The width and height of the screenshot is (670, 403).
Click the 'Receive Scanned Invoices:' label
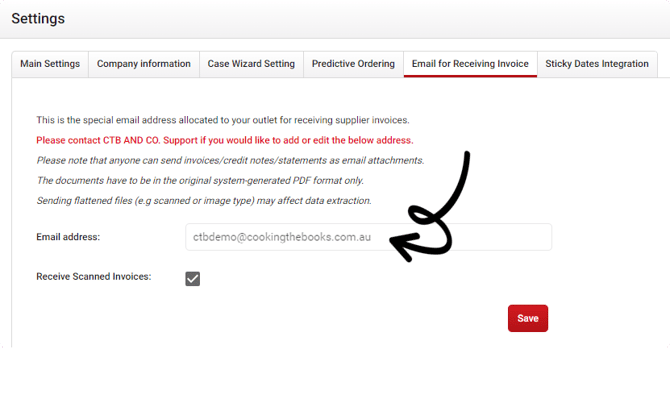click(94, 277)
